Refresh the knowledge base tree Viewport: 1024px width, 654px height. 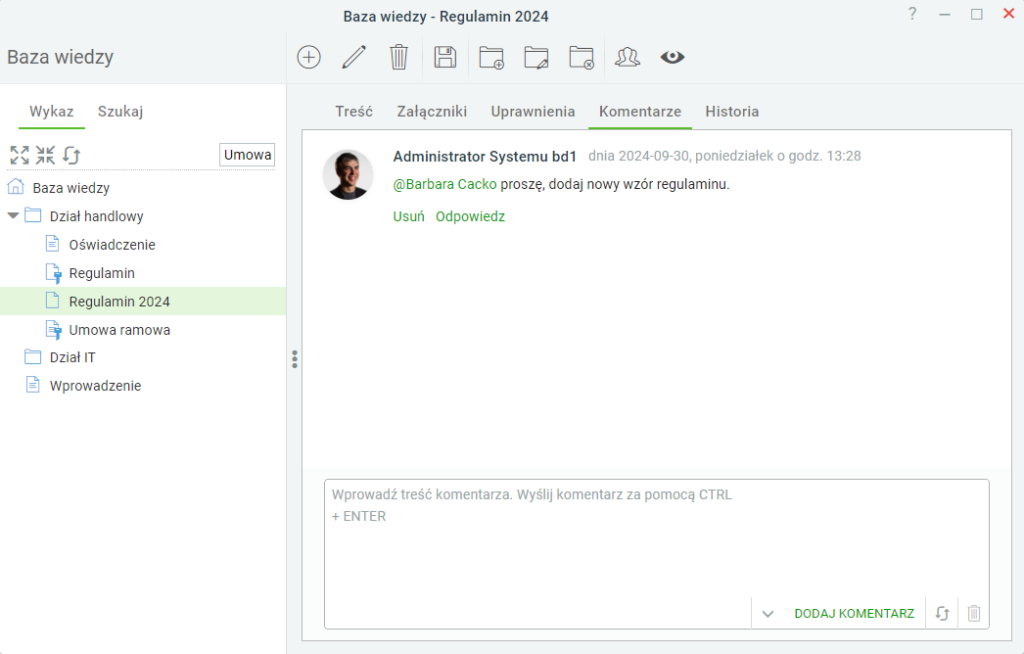pyautogui.click(x=71, y=155)
